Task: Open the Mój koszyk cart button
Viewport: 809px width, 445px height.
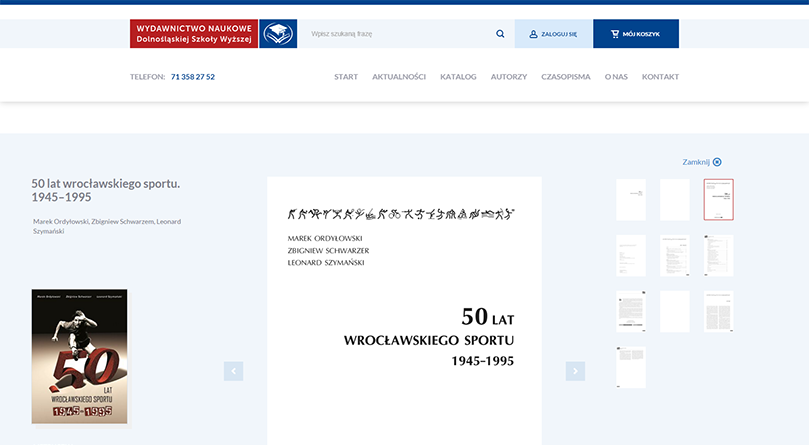Action: tap(636, 34)
